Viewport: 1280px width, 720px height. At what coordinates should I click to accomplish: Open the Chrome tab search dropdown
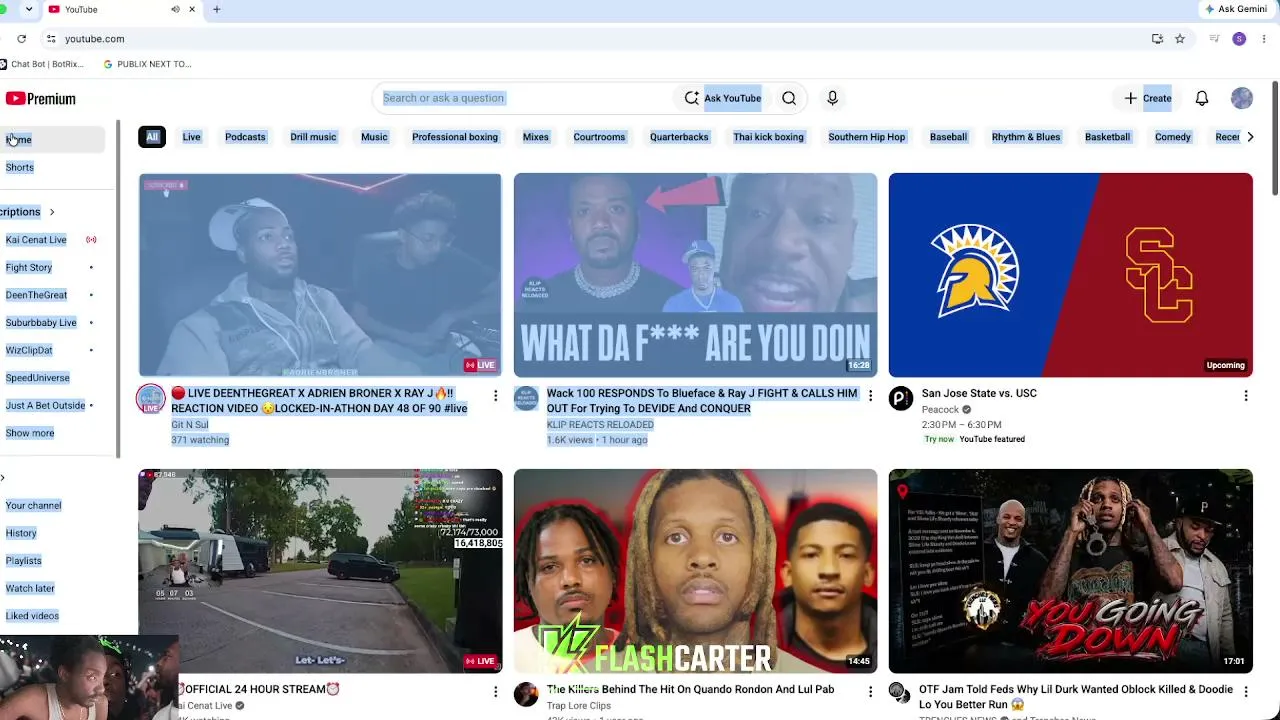click(x=28, y=10)
